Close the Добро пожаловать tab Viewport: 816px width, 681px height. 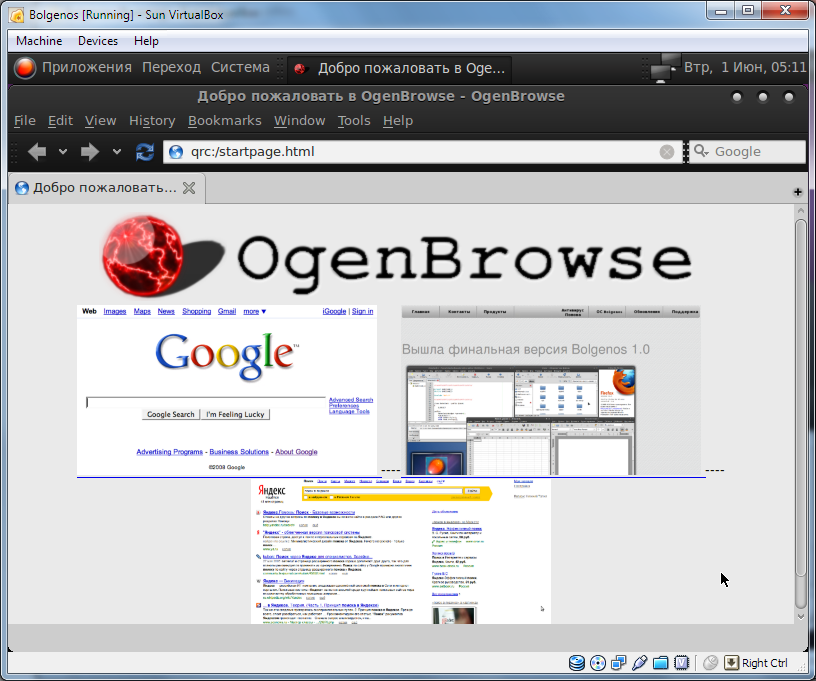click(189, 188)
